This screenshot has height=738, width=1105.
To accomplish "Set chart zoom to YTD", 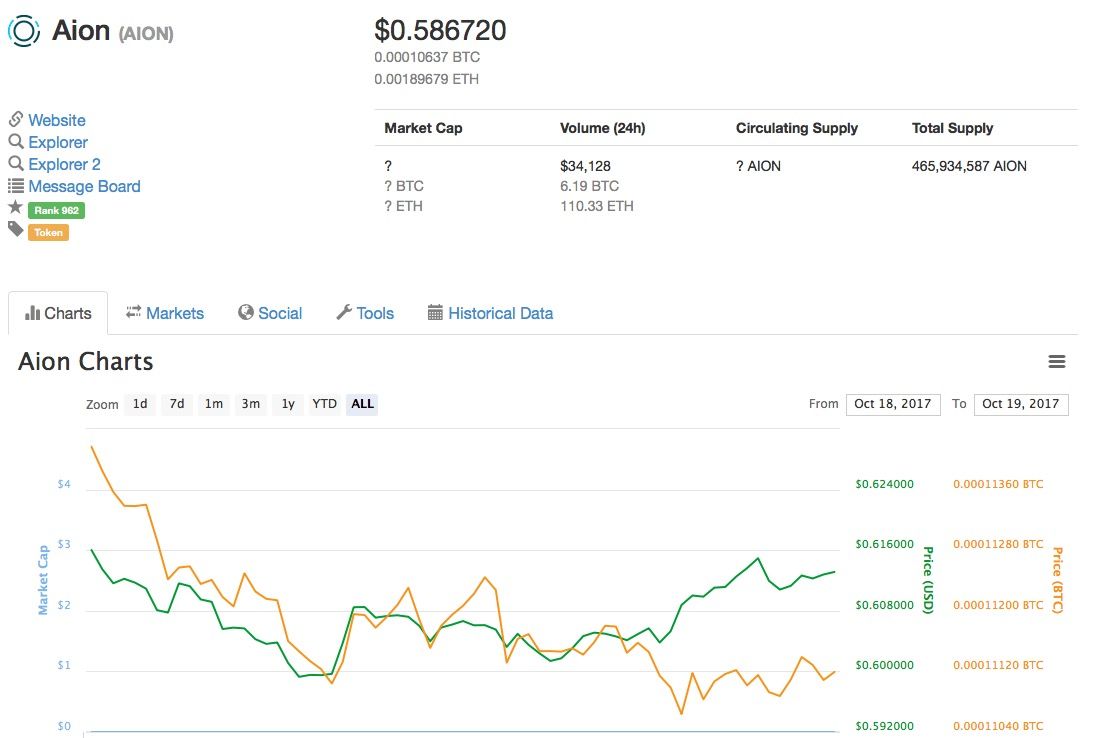I will [x=325, y=404].
